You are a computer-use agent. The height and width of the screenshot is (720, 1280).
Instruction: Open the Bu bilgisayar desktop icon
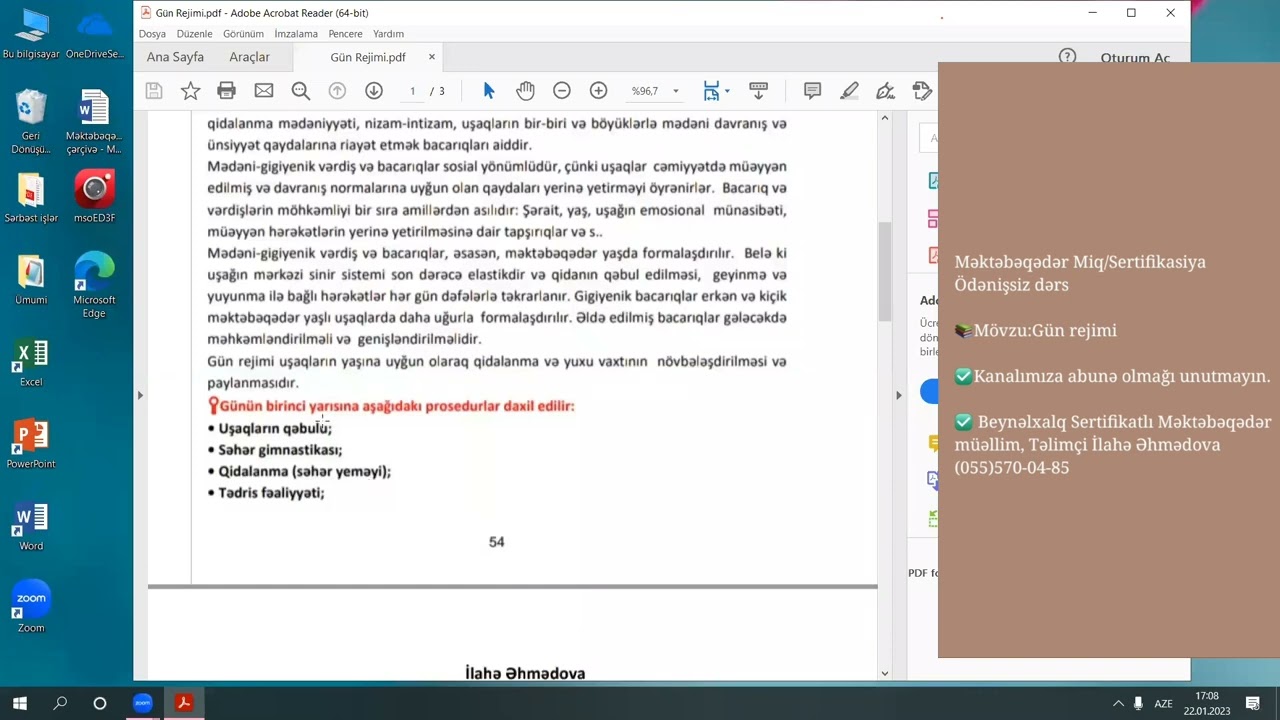(31, 35)
